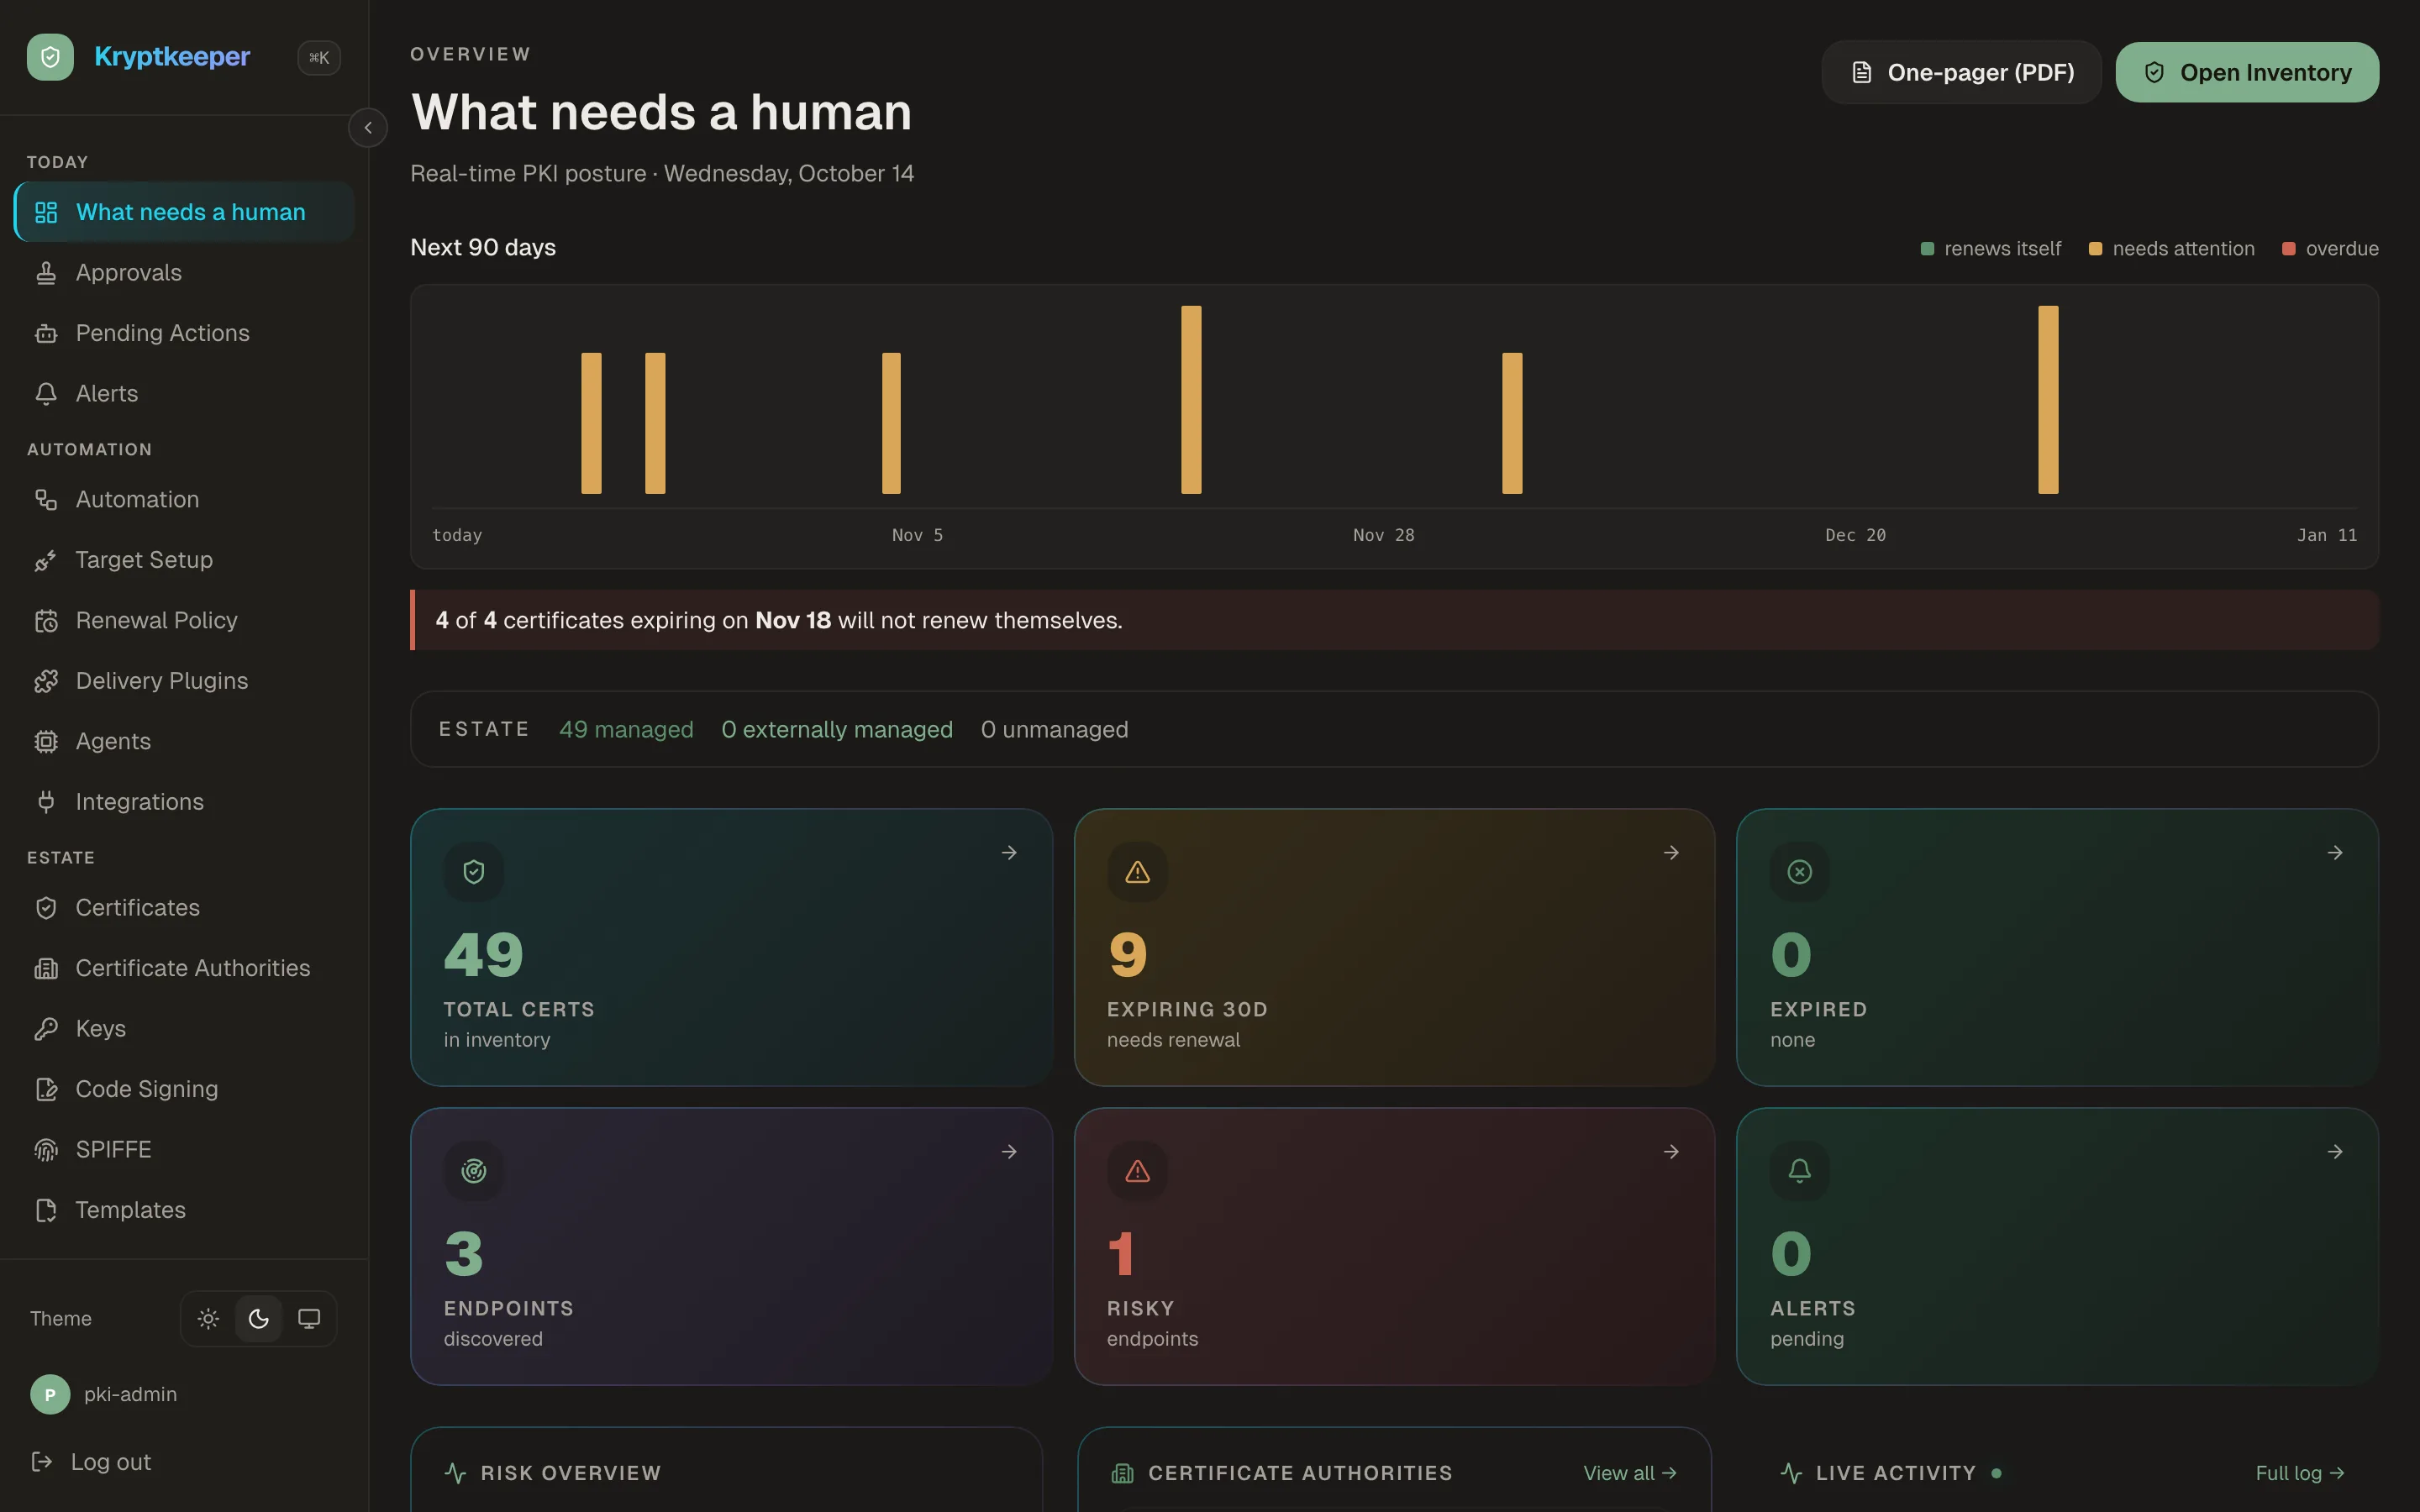Click the Code Signing document icon
The image size is (2420, 1512).
click(46, 1089)
